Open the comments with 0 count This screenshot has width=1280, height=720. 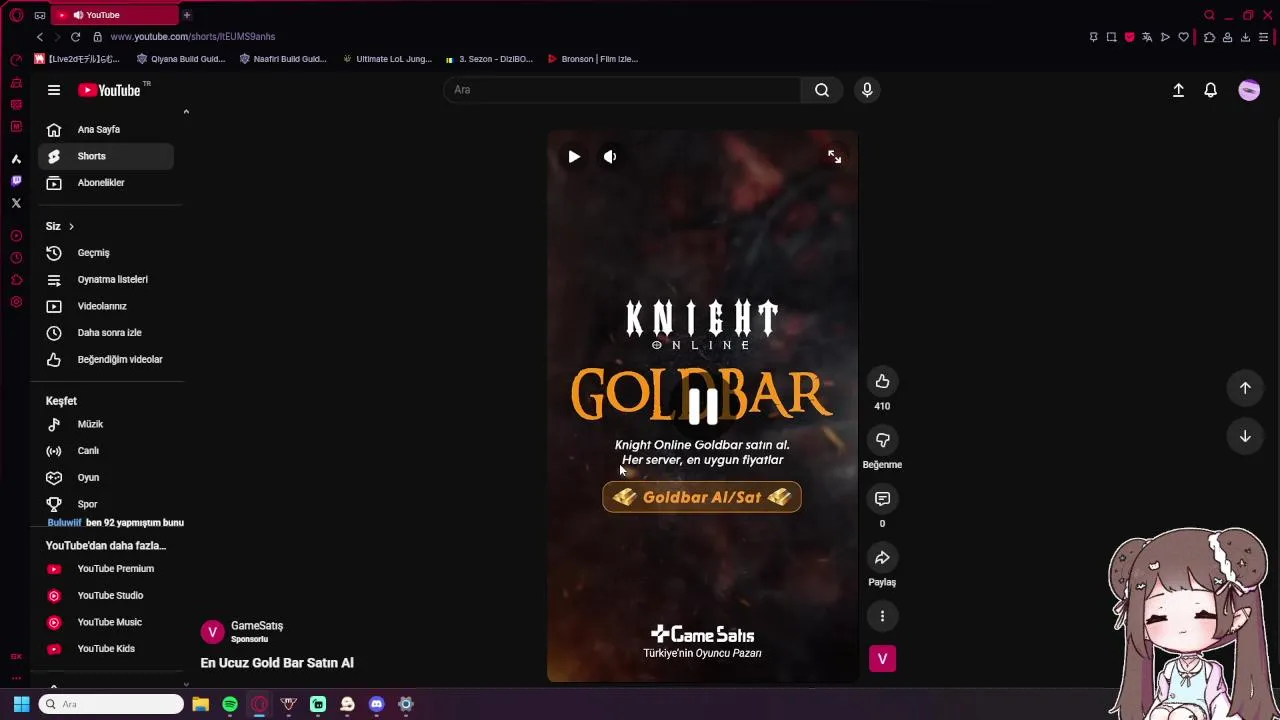pyautogui.click(x=882, y=499)
